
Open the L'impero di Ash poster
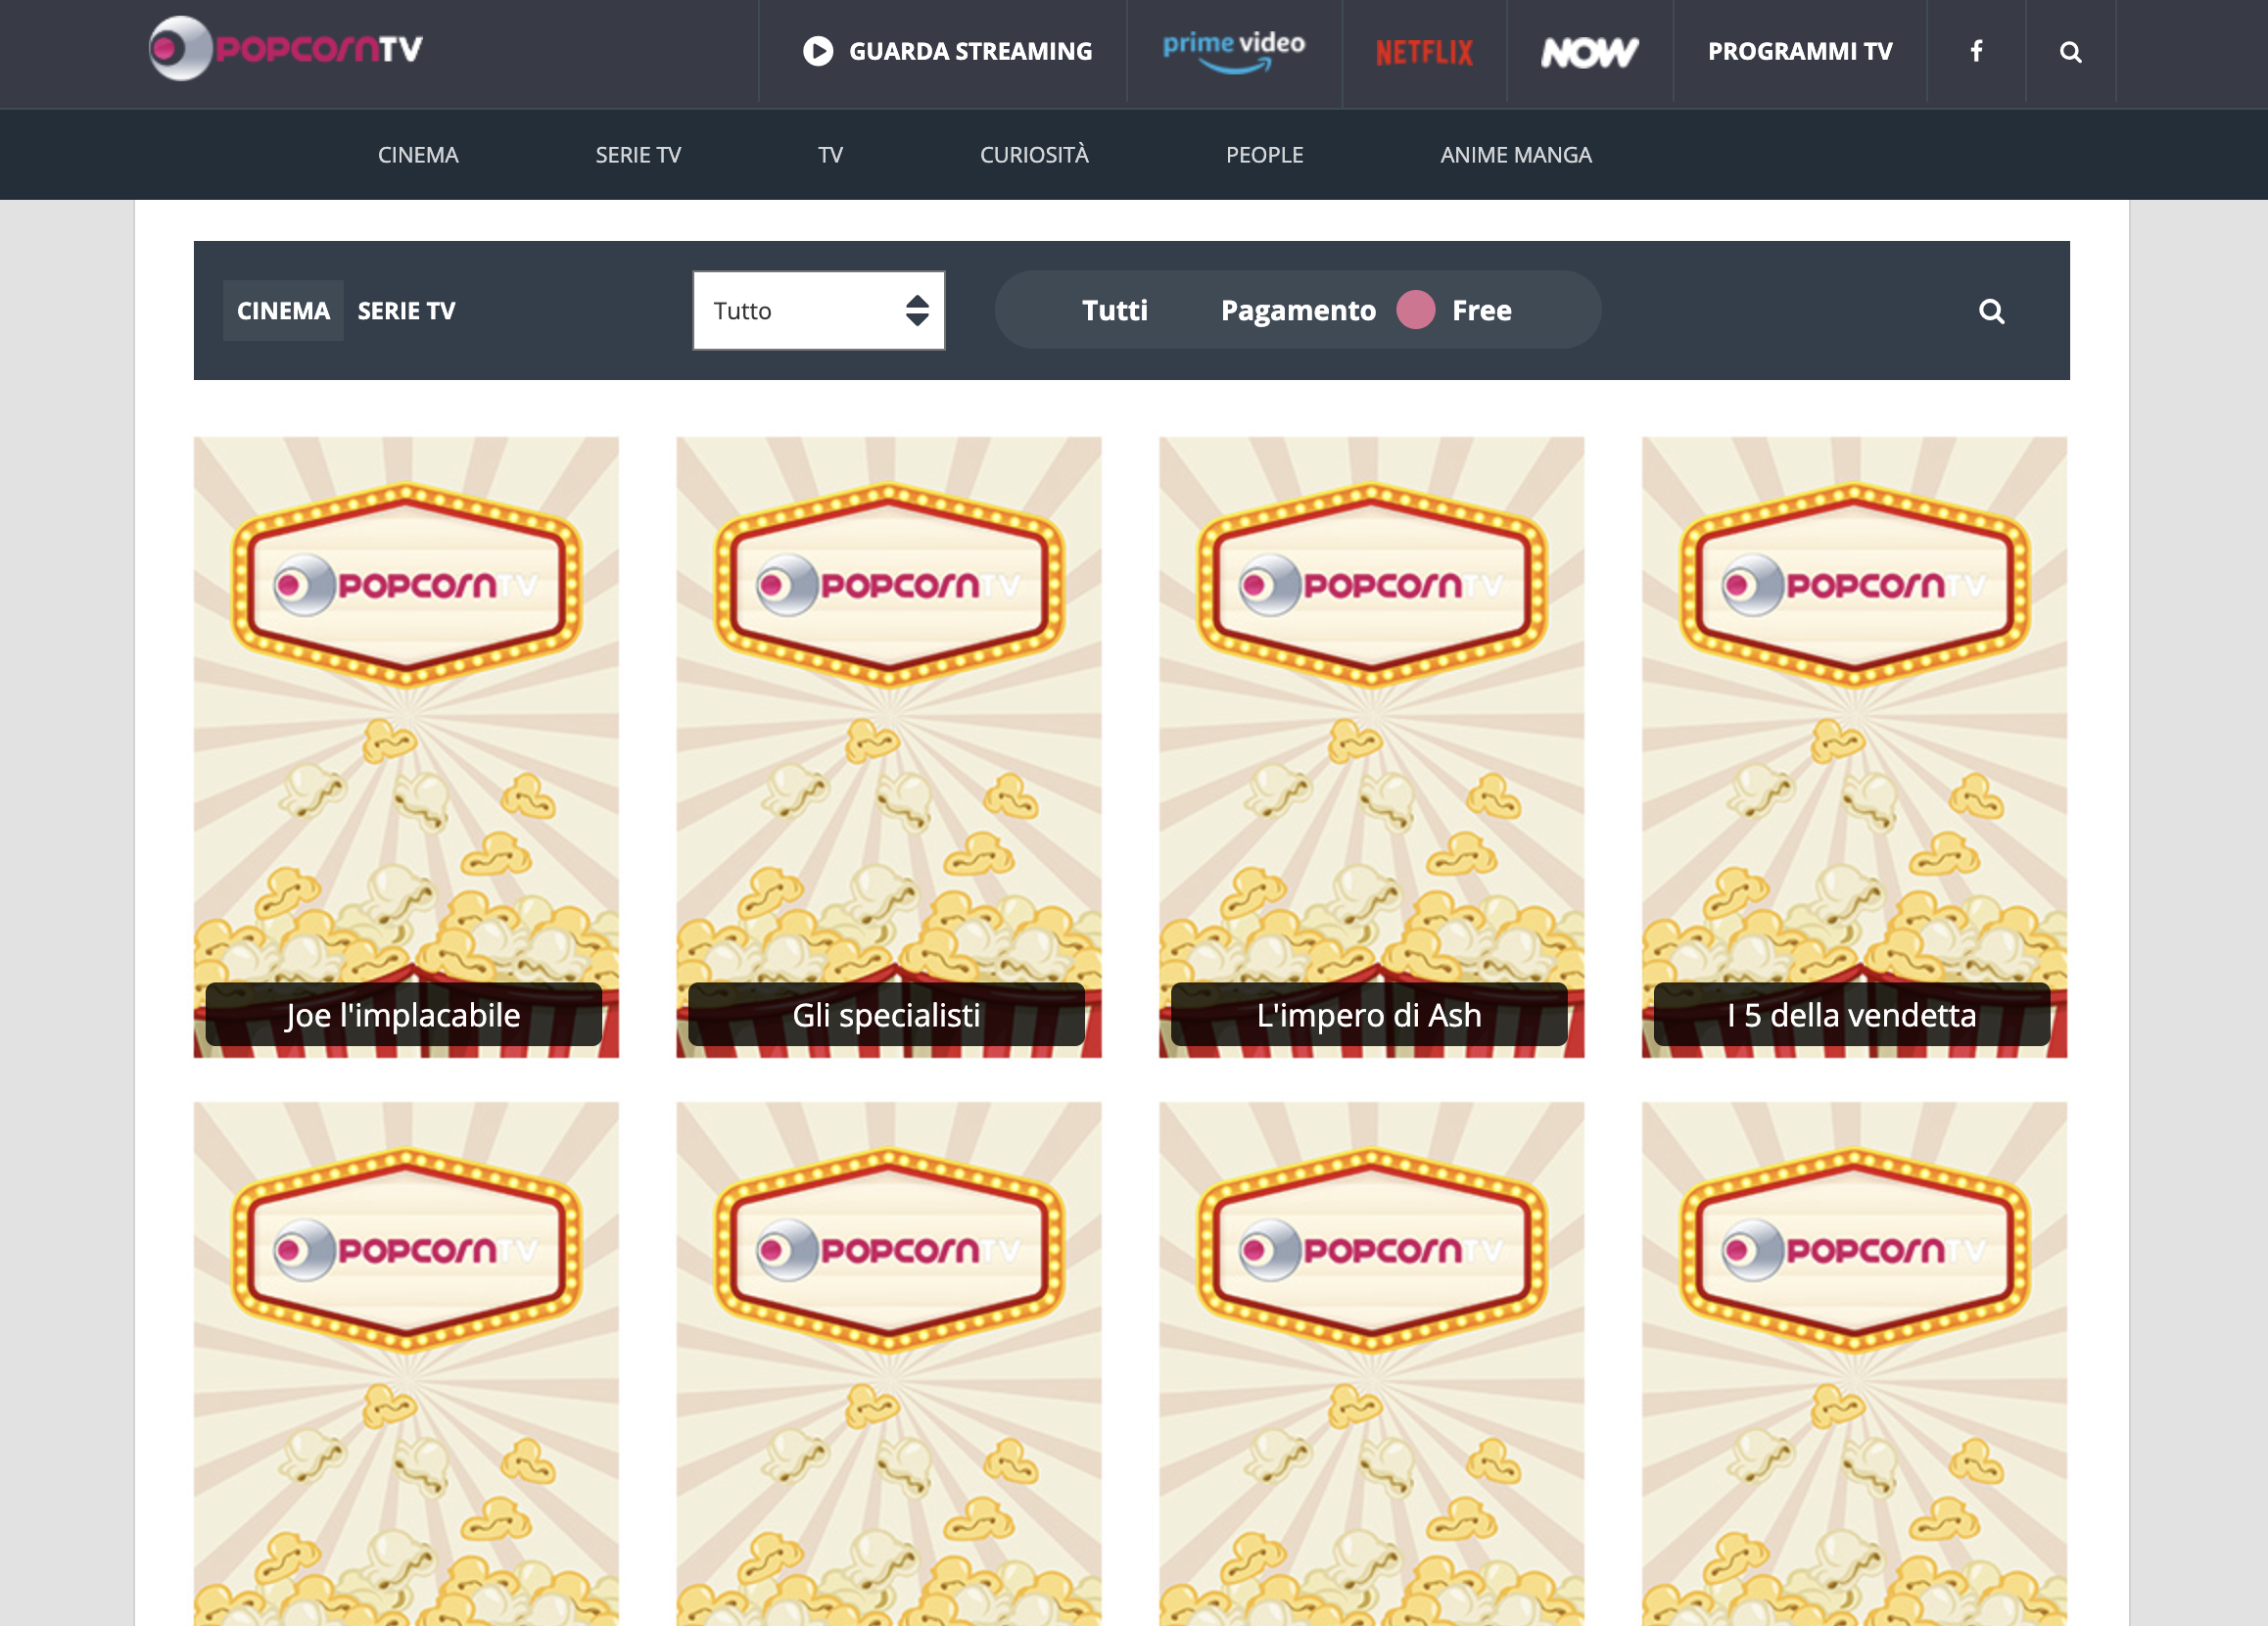click(1371, 746)
